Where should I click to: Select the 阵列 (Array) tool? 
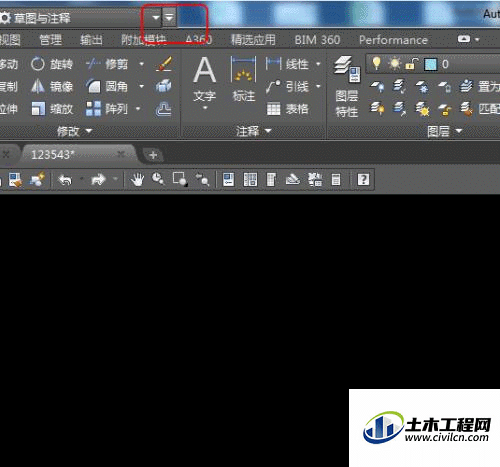(x=106, y=109)
